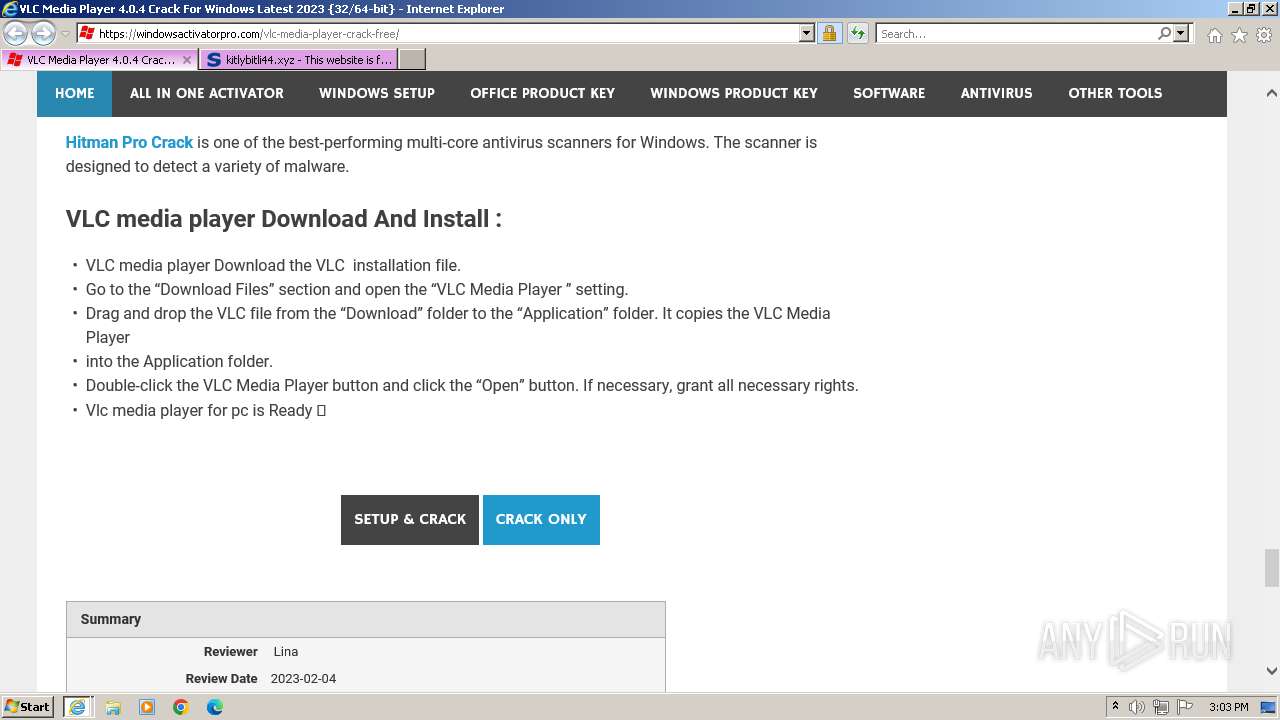The width and height of the screenshot is (1280, 720).
Task: Click the 'Reviewer' label
Action: (x=231, y=652)
